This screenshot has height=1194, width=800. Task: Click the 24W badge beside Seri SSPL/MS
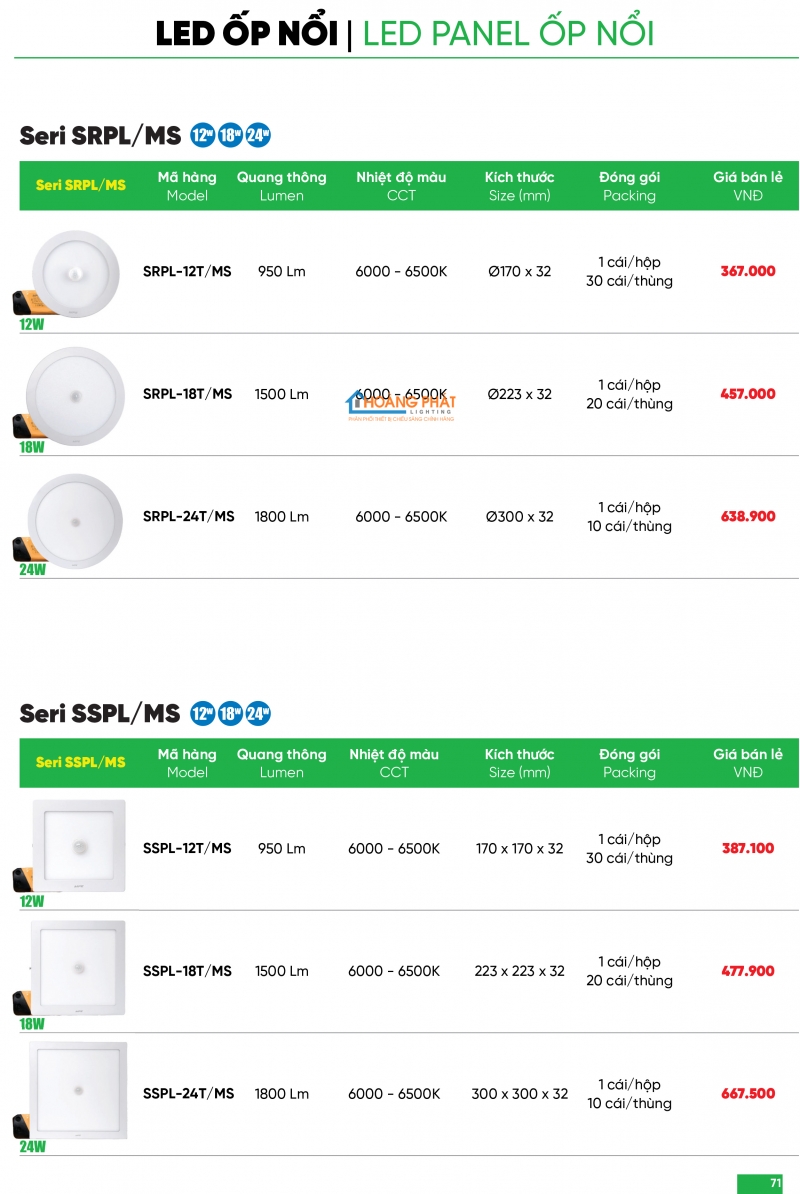click(257, 713)
